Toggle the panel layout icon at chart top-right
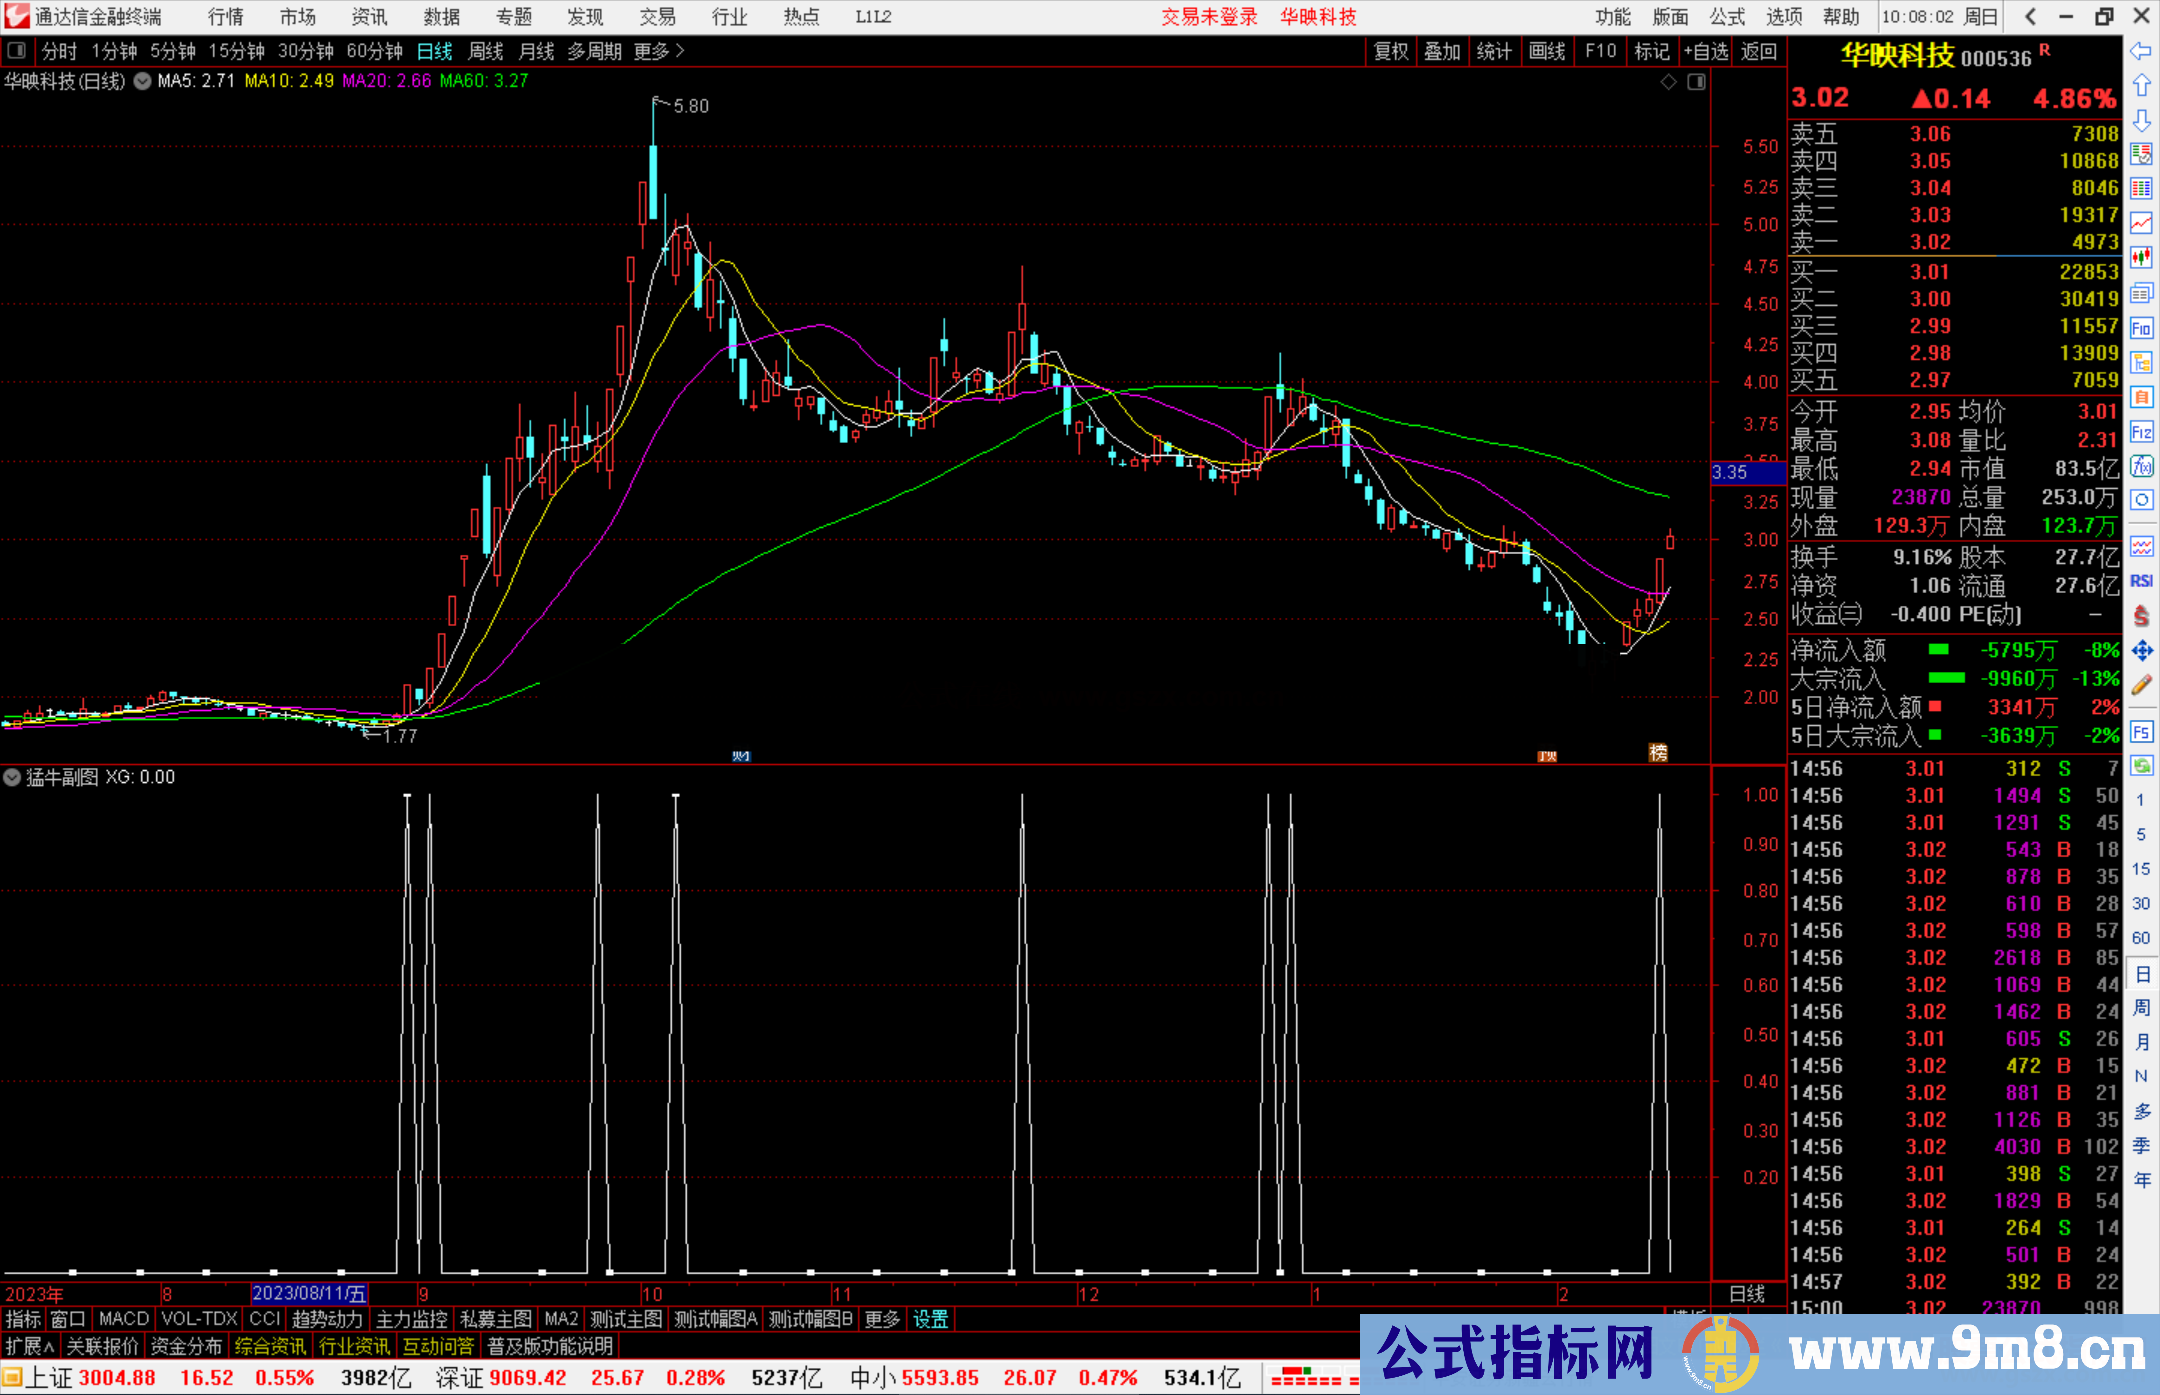Screen dimensions: 2160x1395 1697,82
